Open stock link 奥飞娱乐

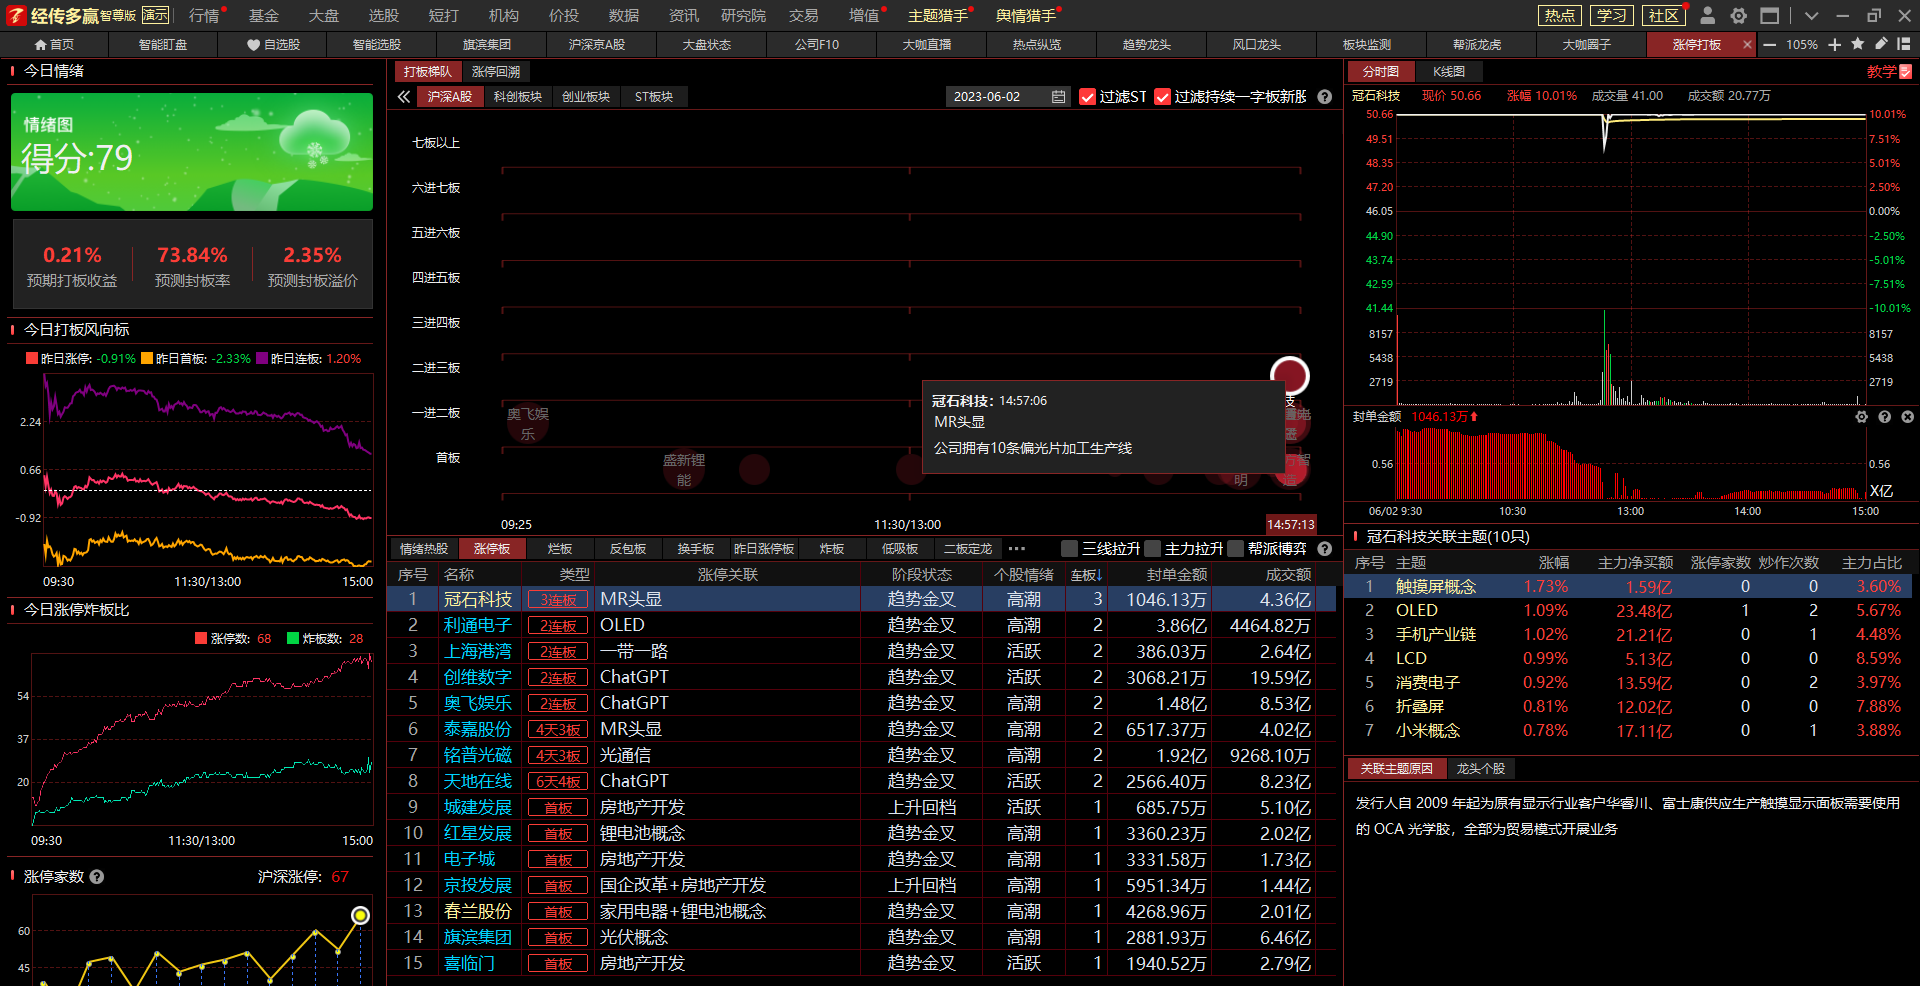477,703
